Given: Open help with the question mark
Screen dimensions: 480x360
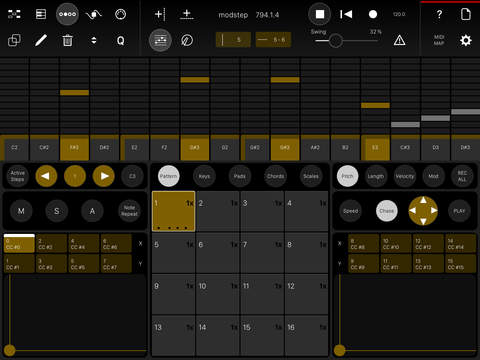Looking at the screenshot, I should click(439, 14).
